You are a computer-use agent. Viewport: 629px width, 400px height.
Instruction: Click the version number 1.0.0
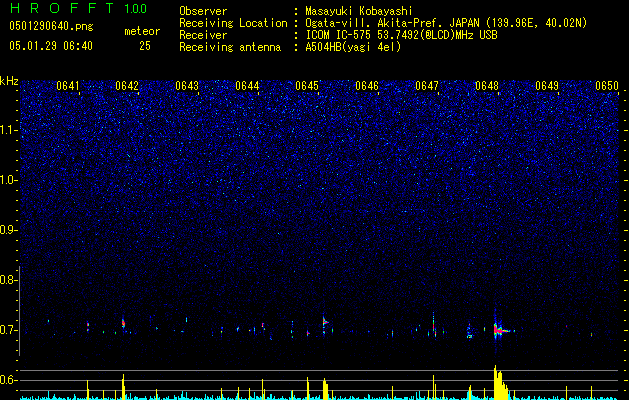click(135, 9)
